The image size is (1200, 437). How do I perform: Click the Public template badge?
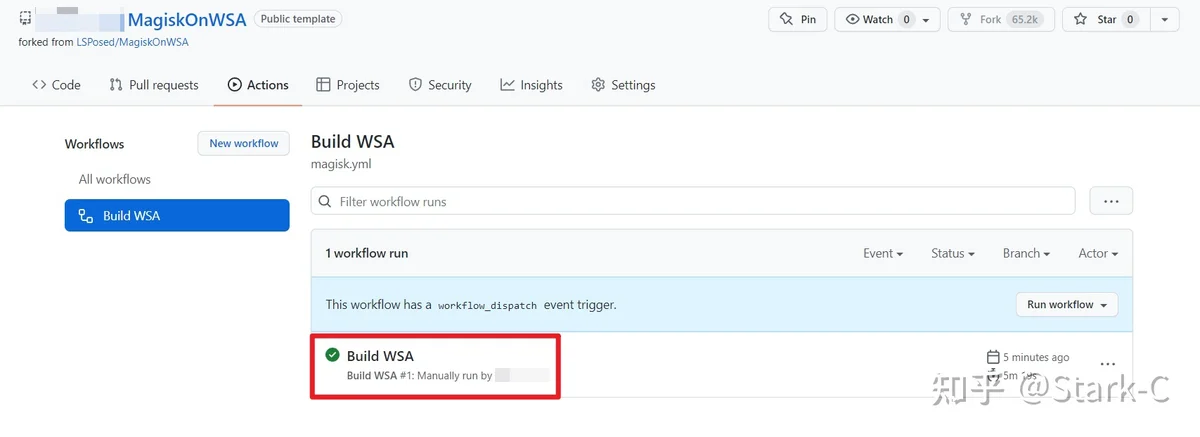pos(298,19)
